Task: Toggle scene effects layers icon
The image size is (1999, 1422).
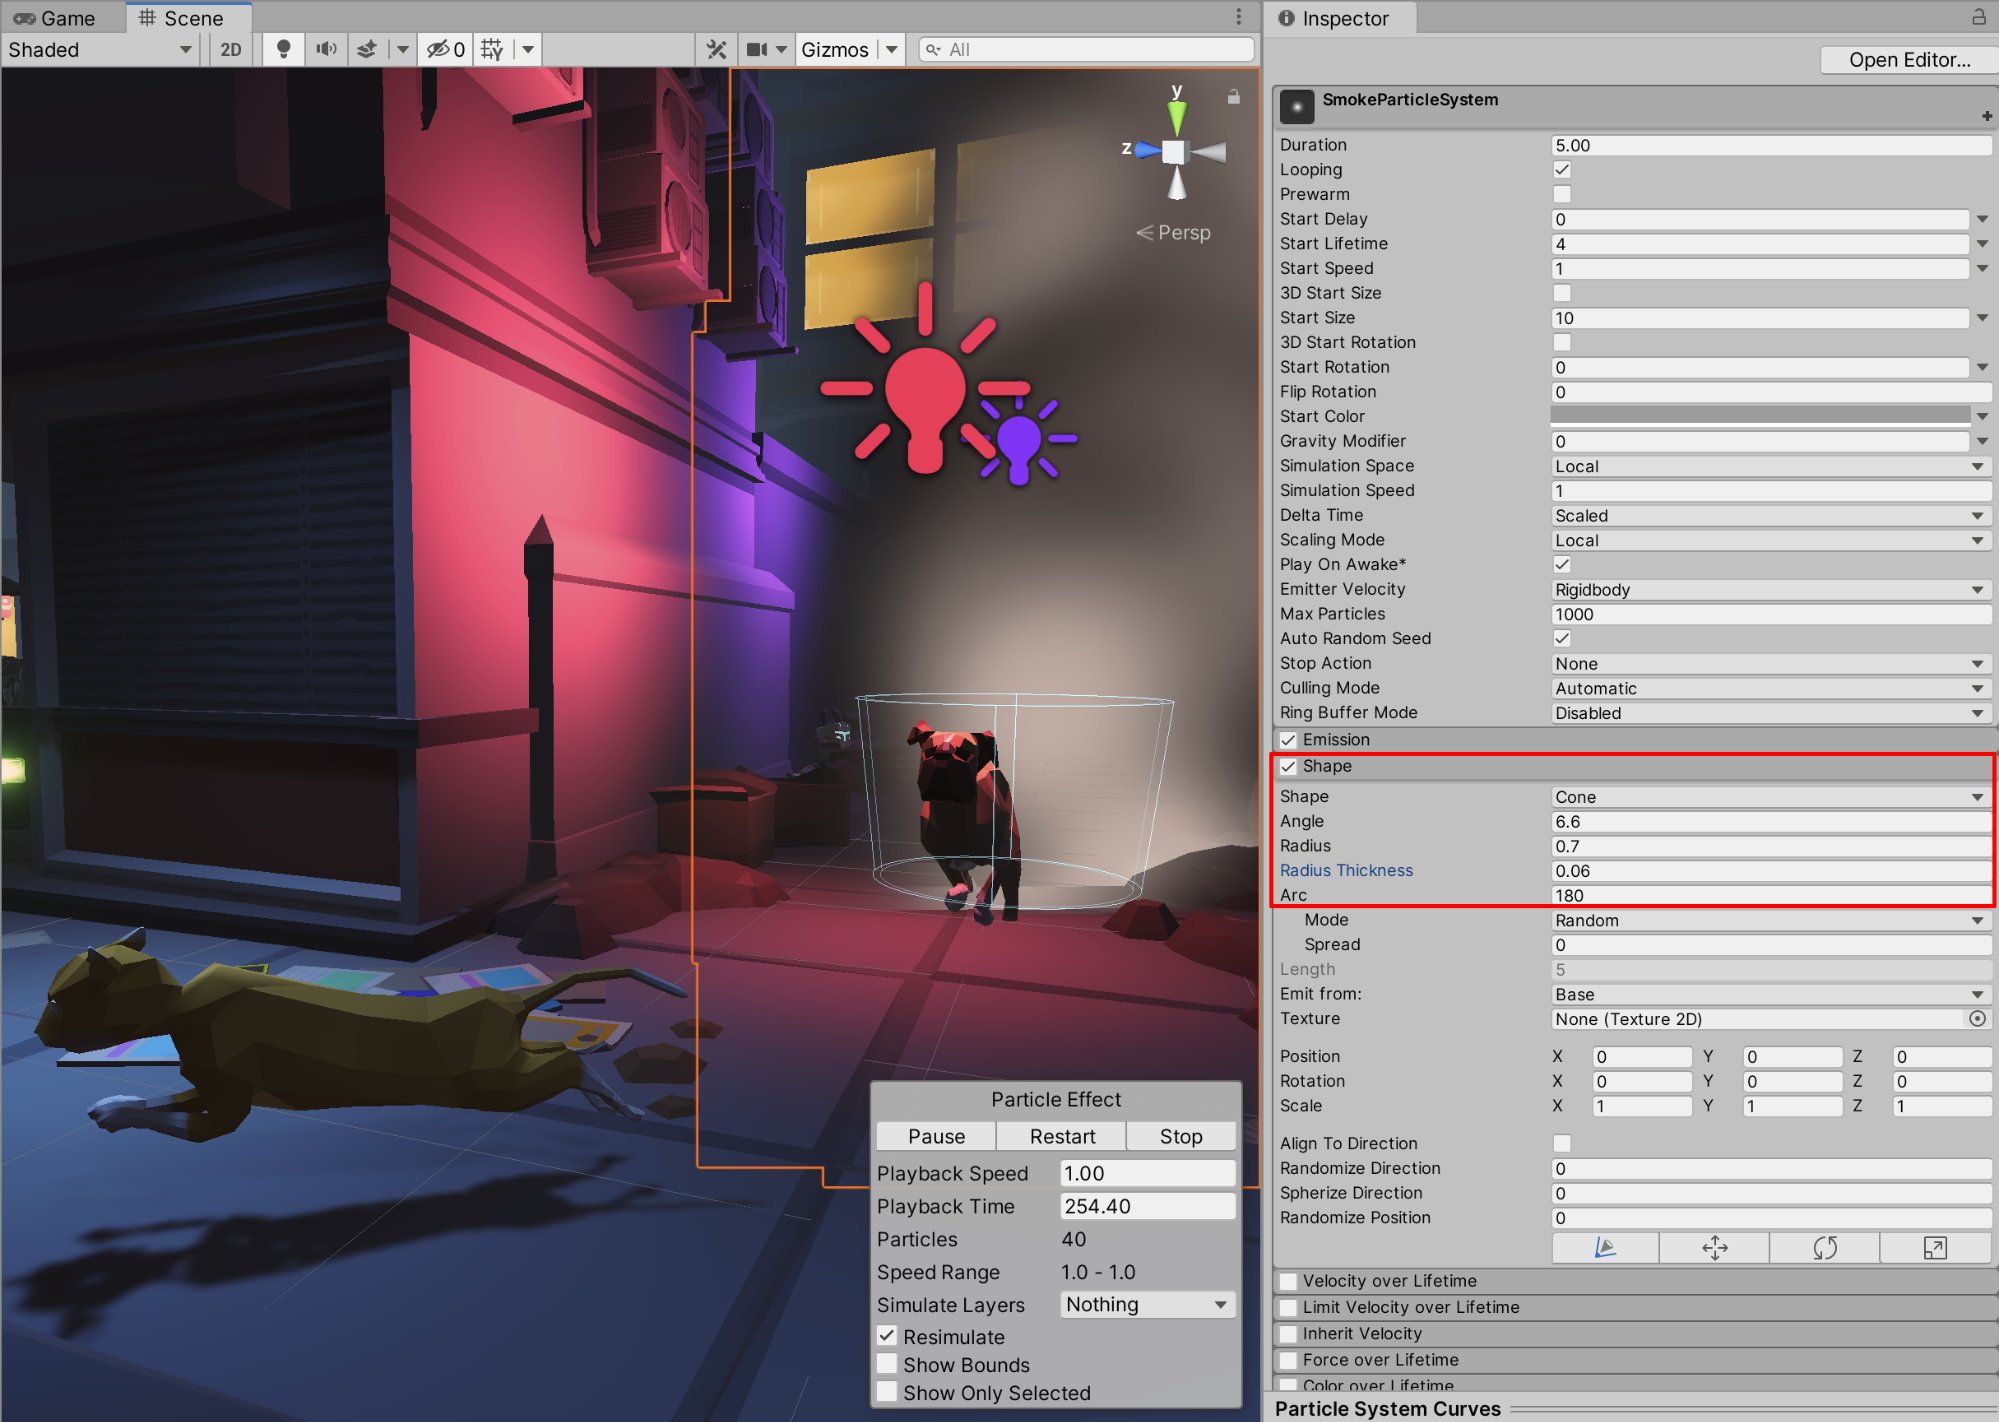Action: (x=367, y=49)
